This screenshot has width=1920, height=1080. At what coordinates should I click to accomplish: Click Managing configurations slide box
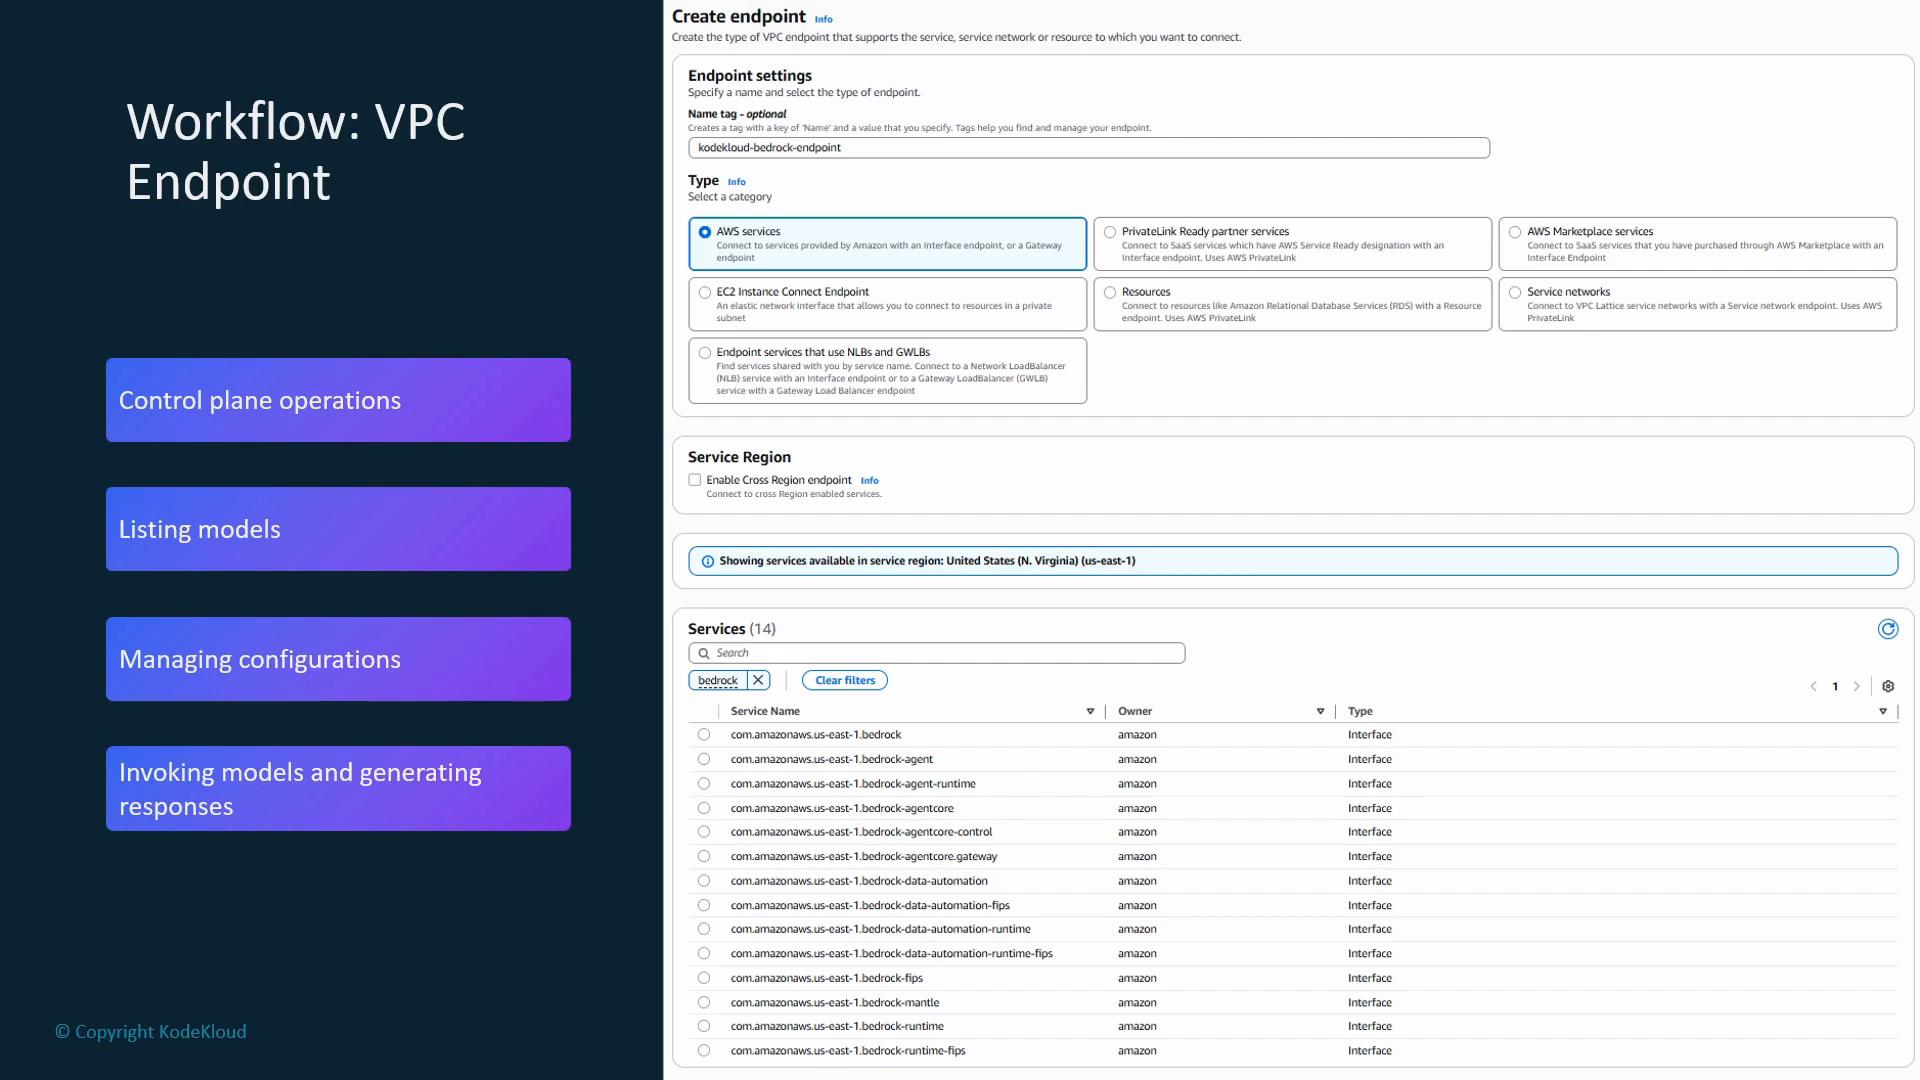coord(338,659)
